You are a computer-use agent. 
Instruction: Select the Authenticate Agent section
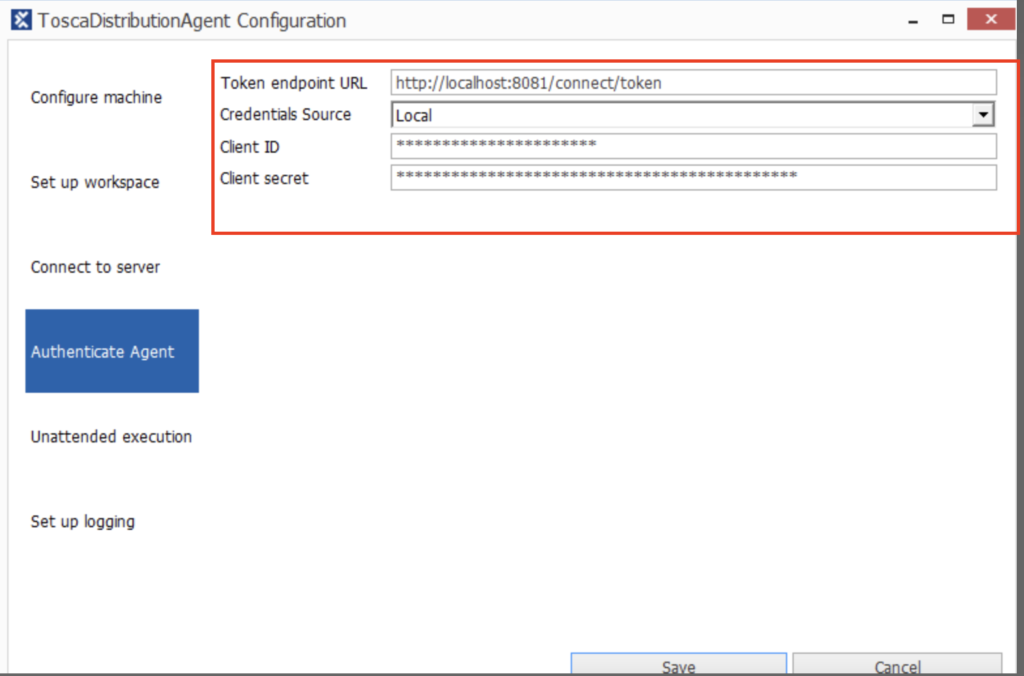tap(112, 351)
